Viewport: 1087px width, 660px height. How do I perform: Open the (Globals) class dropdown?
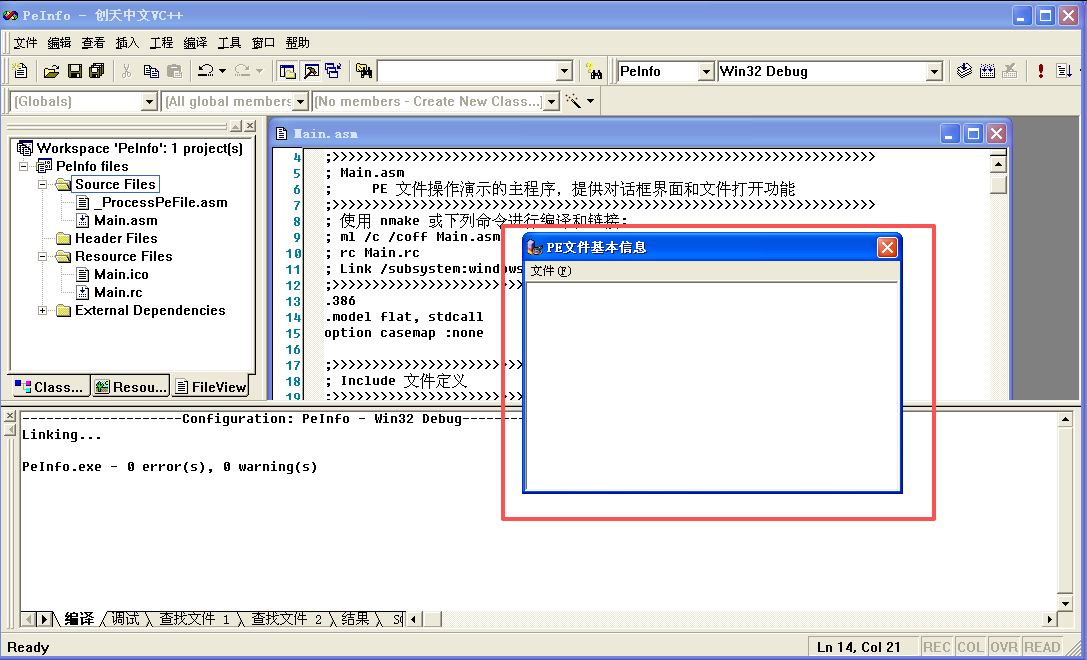149,102
